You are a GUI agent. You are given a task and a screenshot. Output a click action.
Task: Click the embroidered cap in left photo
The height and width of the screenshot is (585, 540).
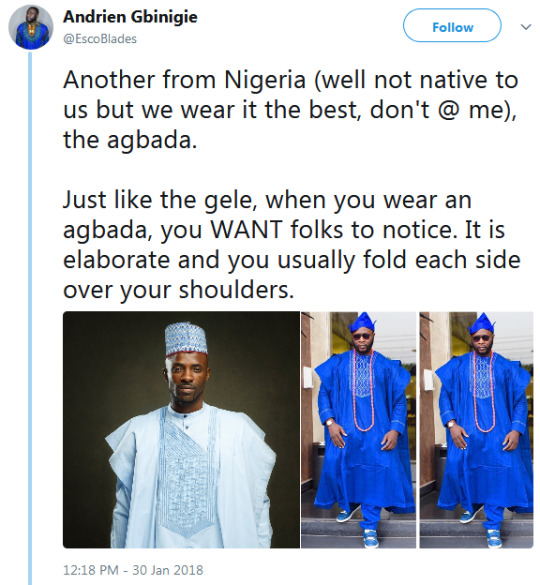[x=185, y=339]
